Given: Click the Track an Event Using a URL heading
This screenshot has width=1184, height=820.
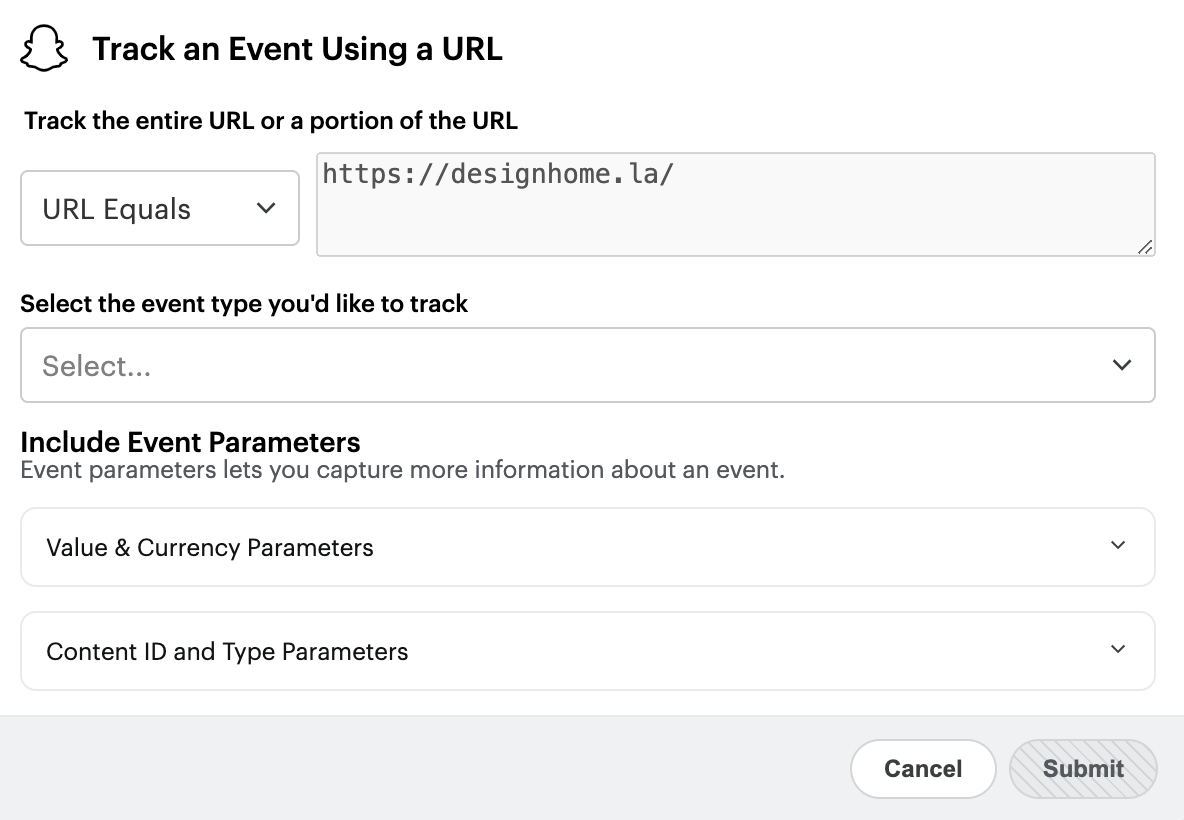Looking at the screenshot, I should (x=297, y=48).
